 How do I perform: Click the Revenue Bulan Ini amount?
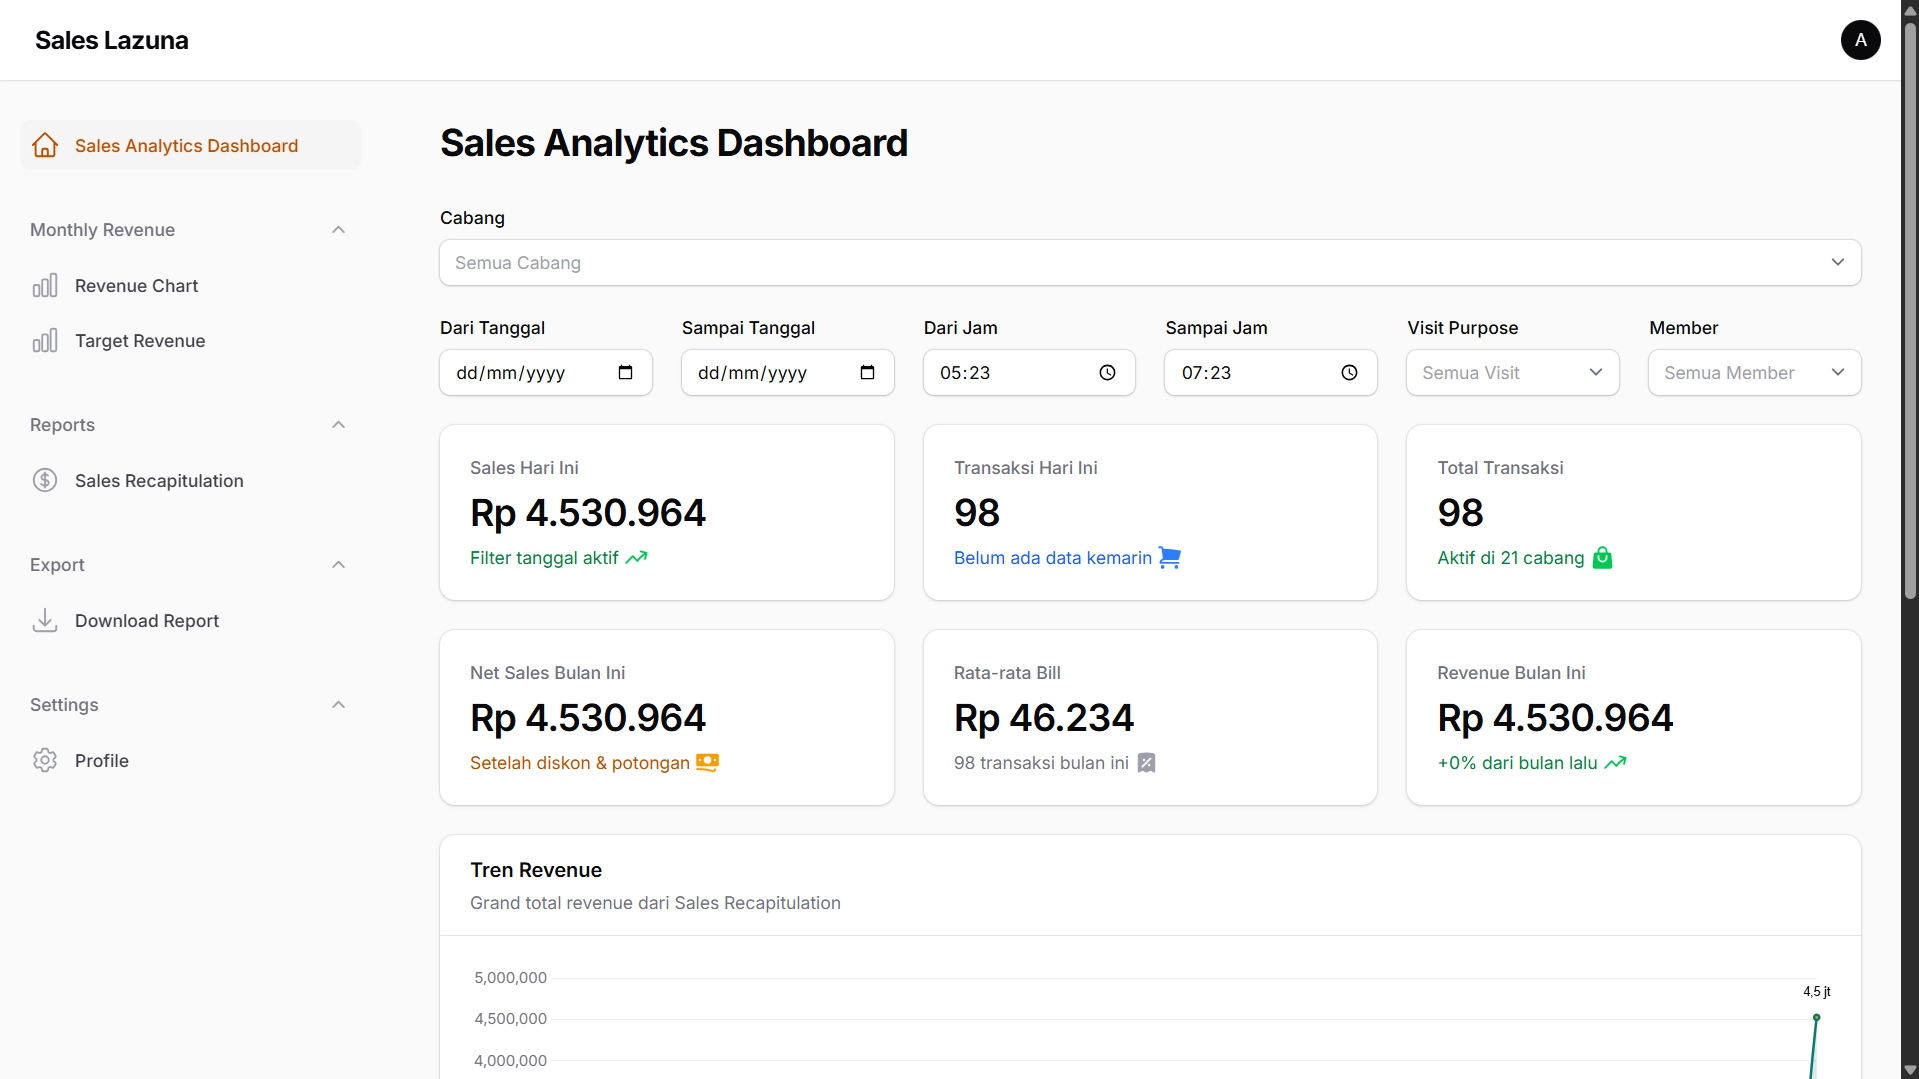coord(1555,718)
